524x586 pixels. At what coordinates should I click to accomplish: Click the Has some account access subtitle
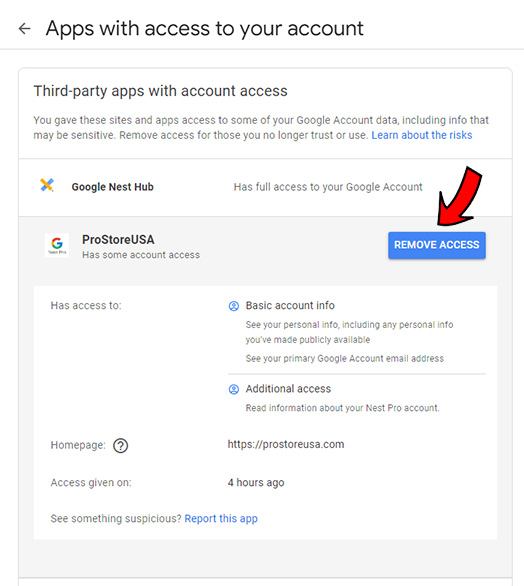coord(141,255)
